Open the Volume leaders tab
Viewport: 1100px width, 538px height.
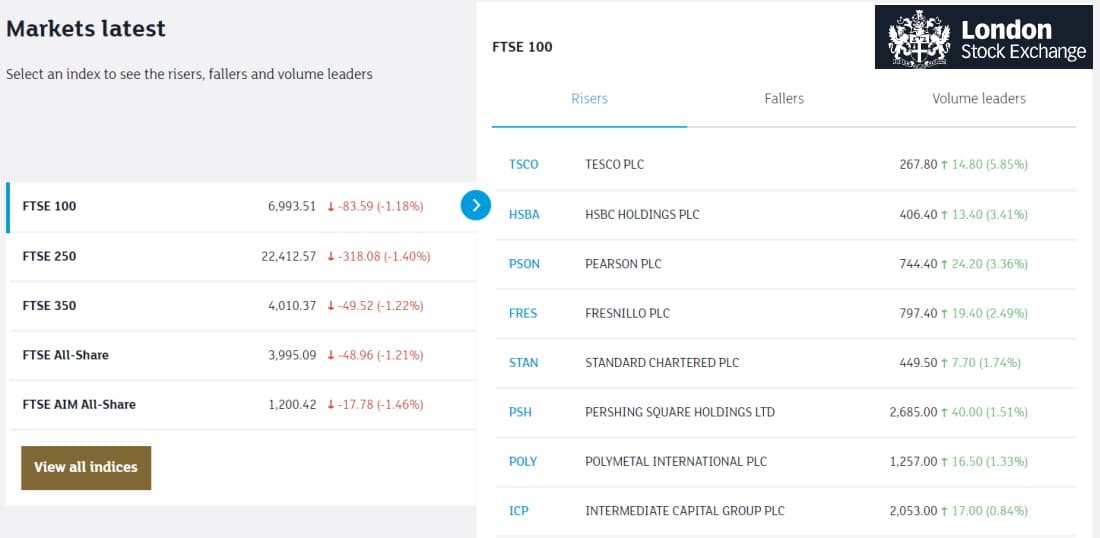[979, 99]
